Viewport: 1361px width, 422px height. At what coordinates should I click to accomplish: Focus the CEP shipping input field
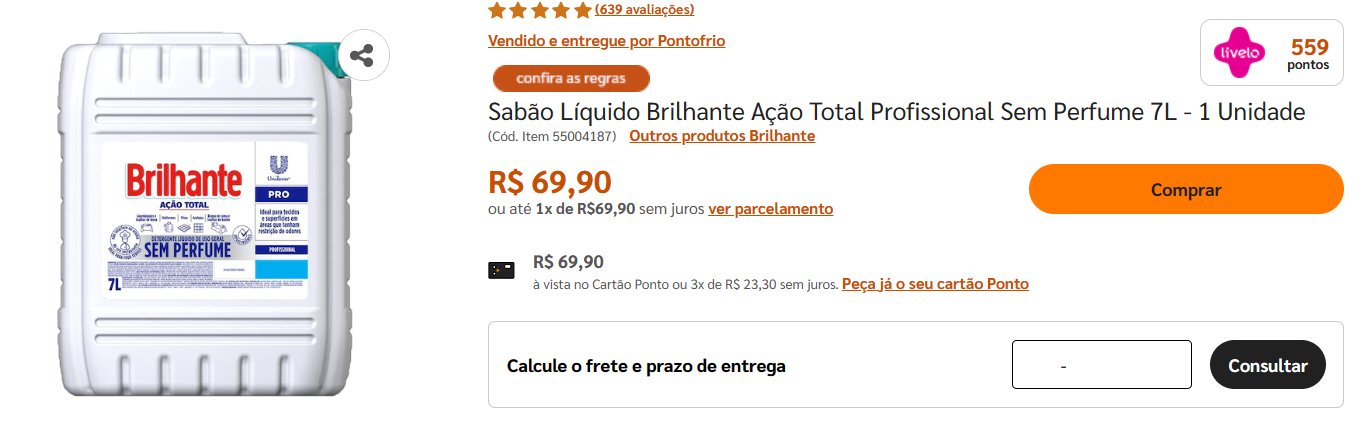click(x=1102, y=365)
